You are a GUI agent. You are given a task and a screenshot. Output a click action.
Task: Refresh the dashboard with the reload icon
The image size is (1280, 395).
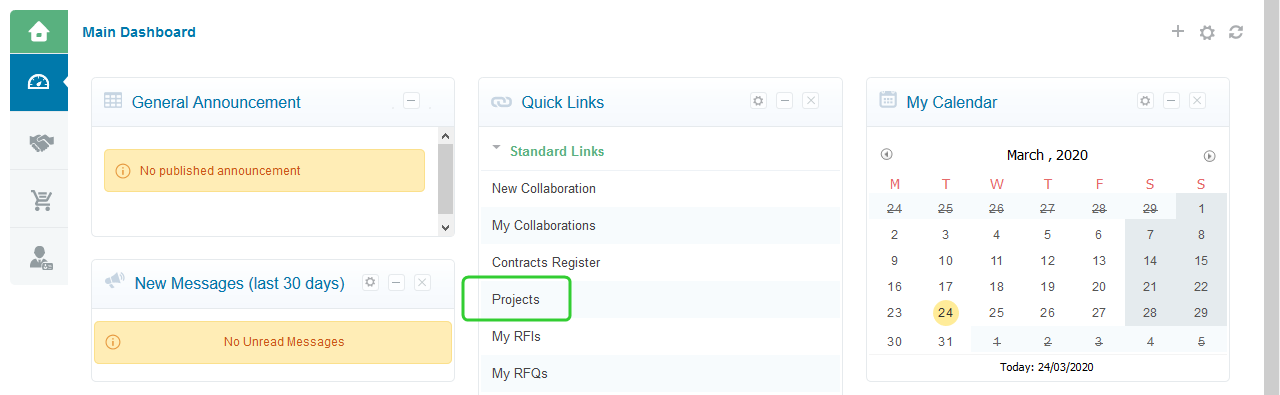tap(1236, 32)
